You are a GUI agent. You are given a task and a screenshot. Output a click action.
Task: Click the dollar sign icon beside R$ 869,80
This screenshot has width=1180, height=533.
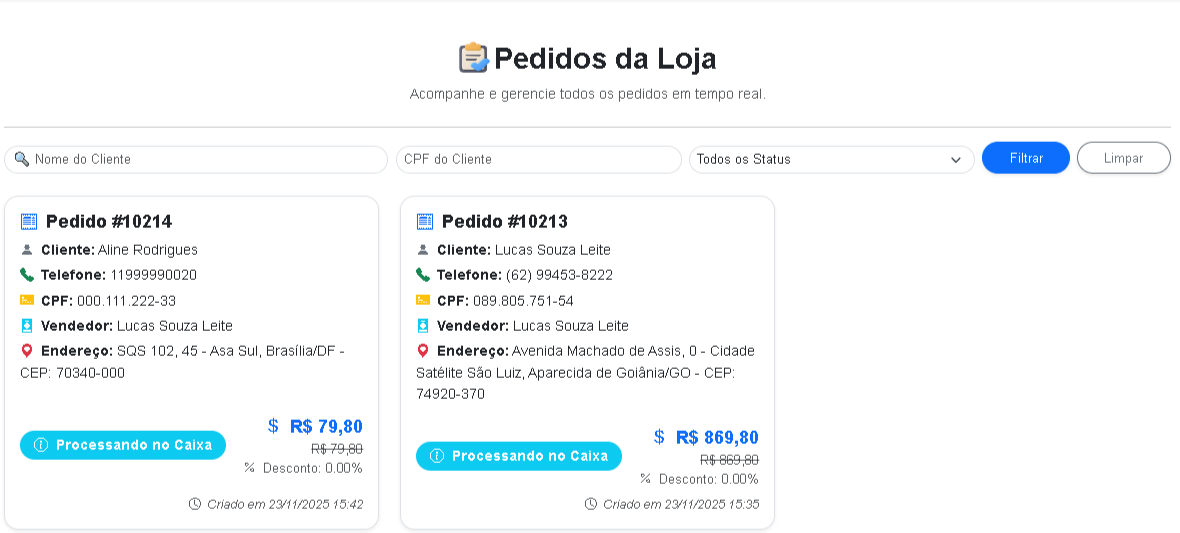(x=659, y=437)
